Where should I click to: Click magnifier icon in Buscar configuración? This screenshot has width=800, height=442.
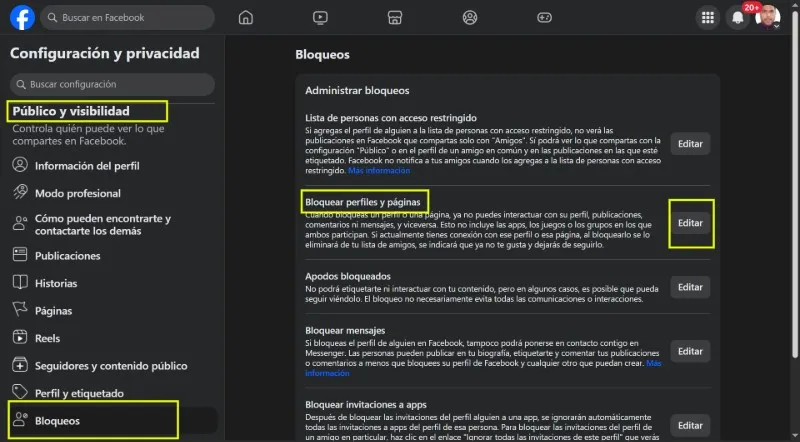click(x=21, y=85)
